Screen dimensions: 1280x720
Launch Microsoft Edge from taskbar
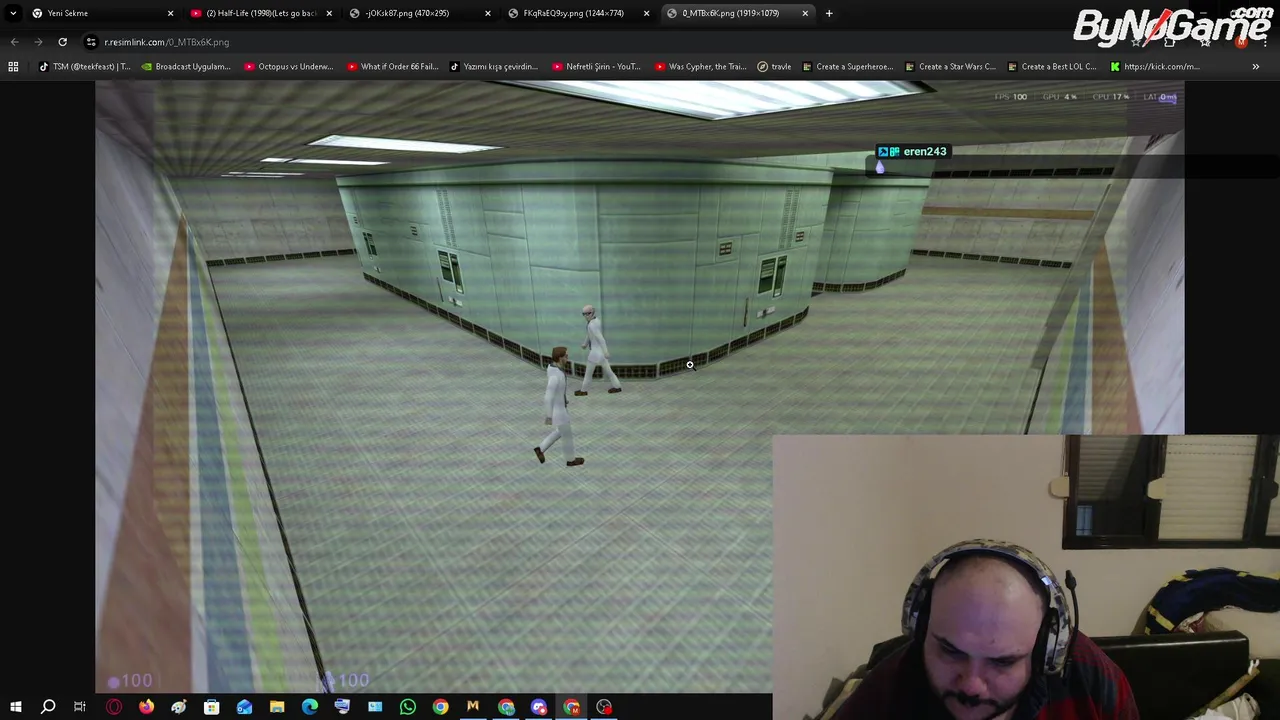[x=310, y=707]
